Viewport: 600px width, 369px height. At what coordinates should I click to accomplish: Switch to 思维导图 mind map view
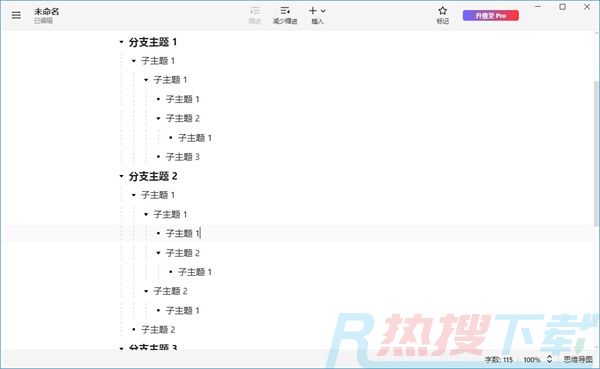(578, 359)
